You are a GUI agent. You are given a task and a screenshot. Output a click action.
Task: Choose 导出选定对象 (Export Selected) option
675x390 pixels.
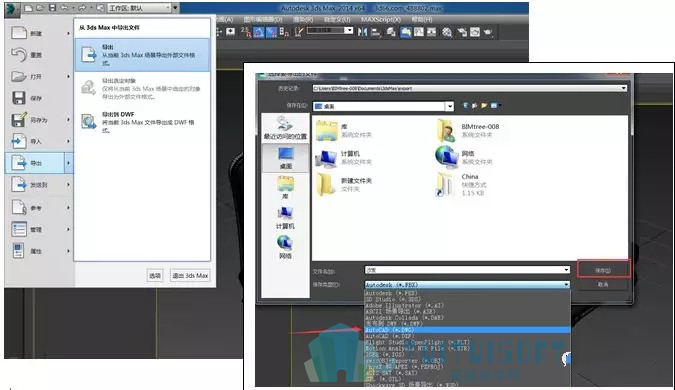point(142,89)
